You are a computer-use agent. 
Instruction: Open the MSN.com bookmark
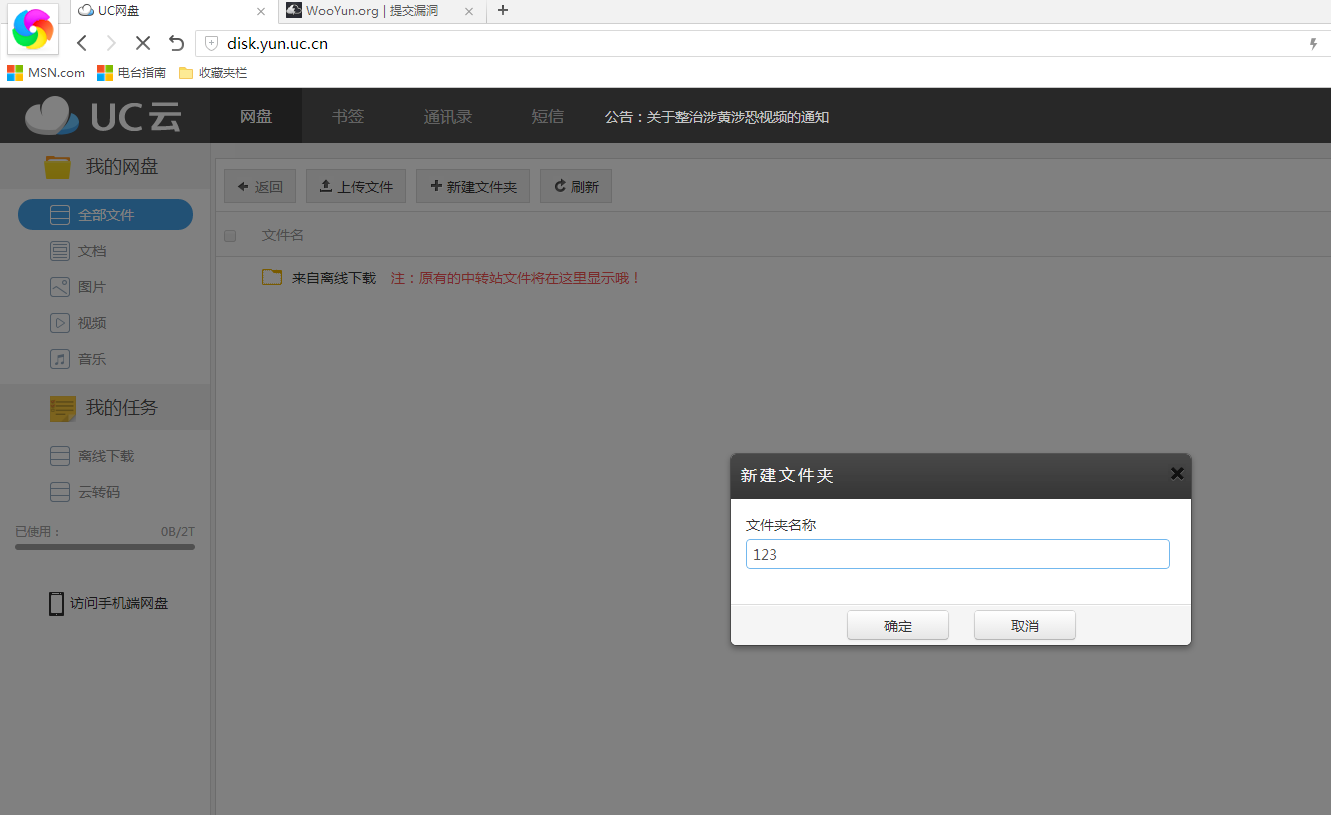click(46, 73)
